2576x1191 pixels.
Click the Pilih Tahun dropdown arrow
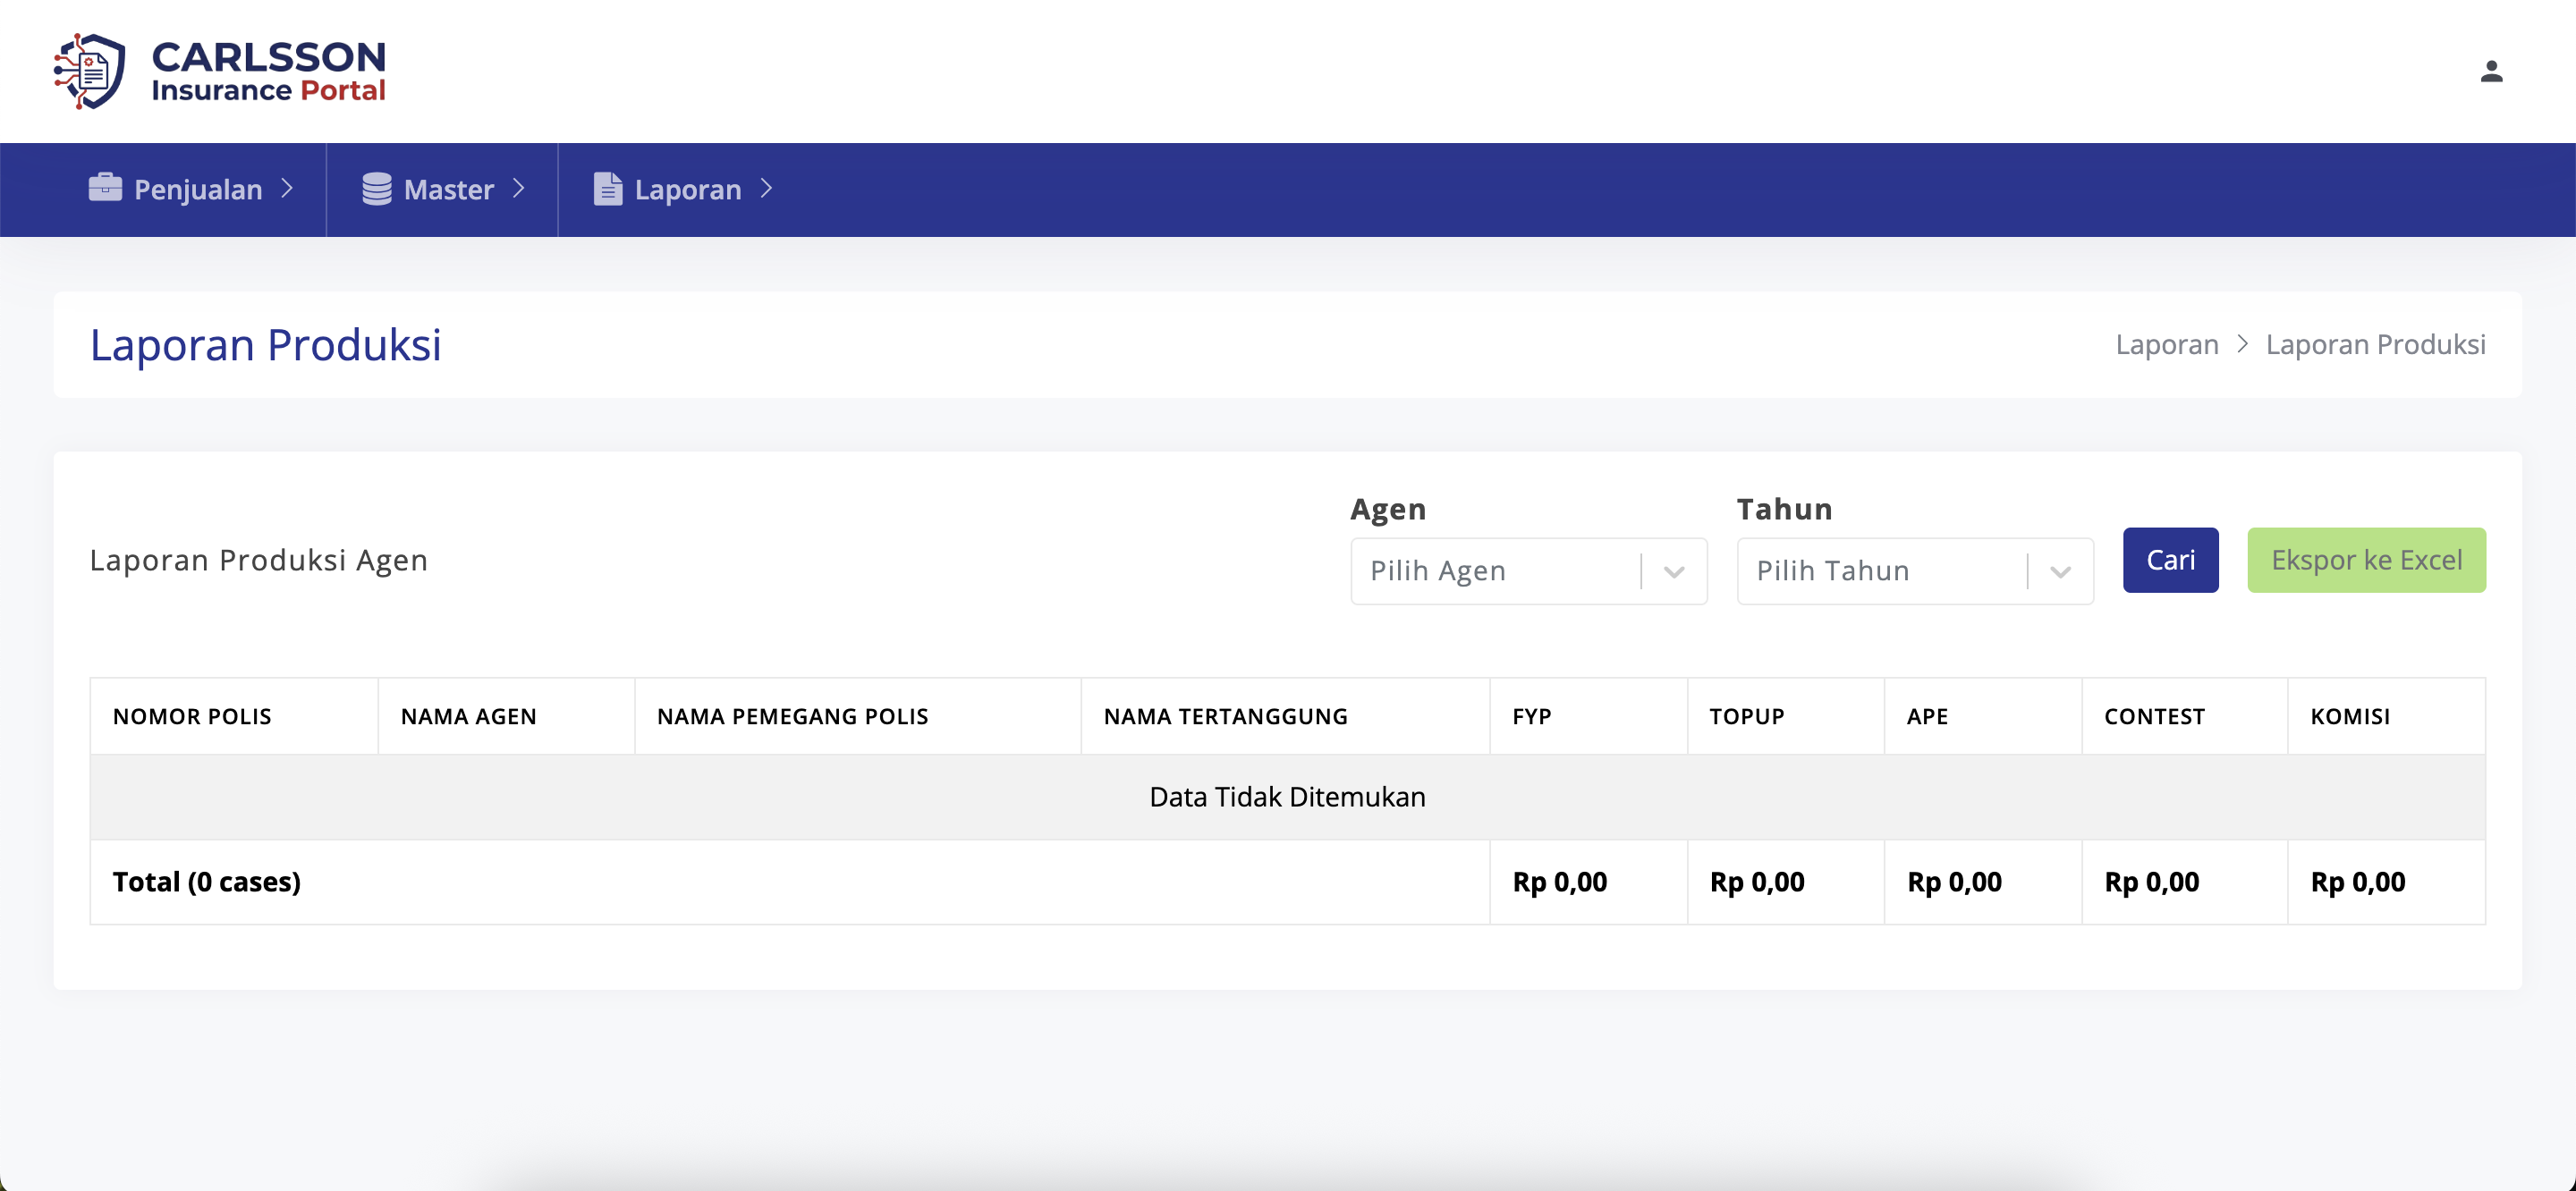pyautogui.click(x=2060, y=572)
